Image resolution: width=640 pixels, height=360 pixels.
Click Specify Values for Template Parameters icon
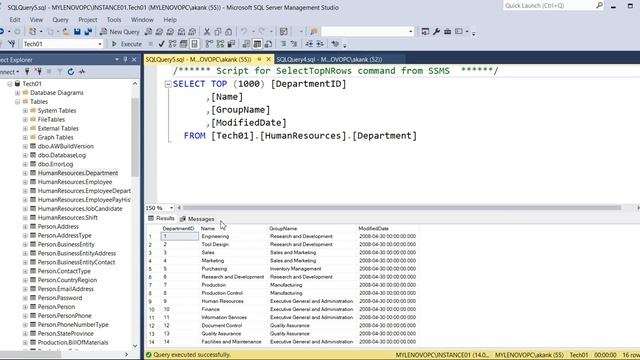(335, 44)
